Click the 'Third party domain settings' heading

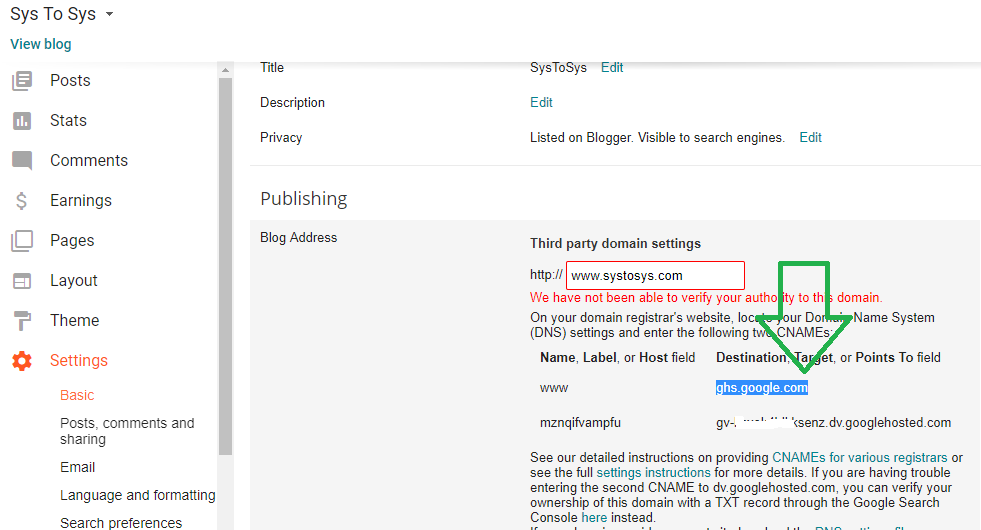[615, 244]
